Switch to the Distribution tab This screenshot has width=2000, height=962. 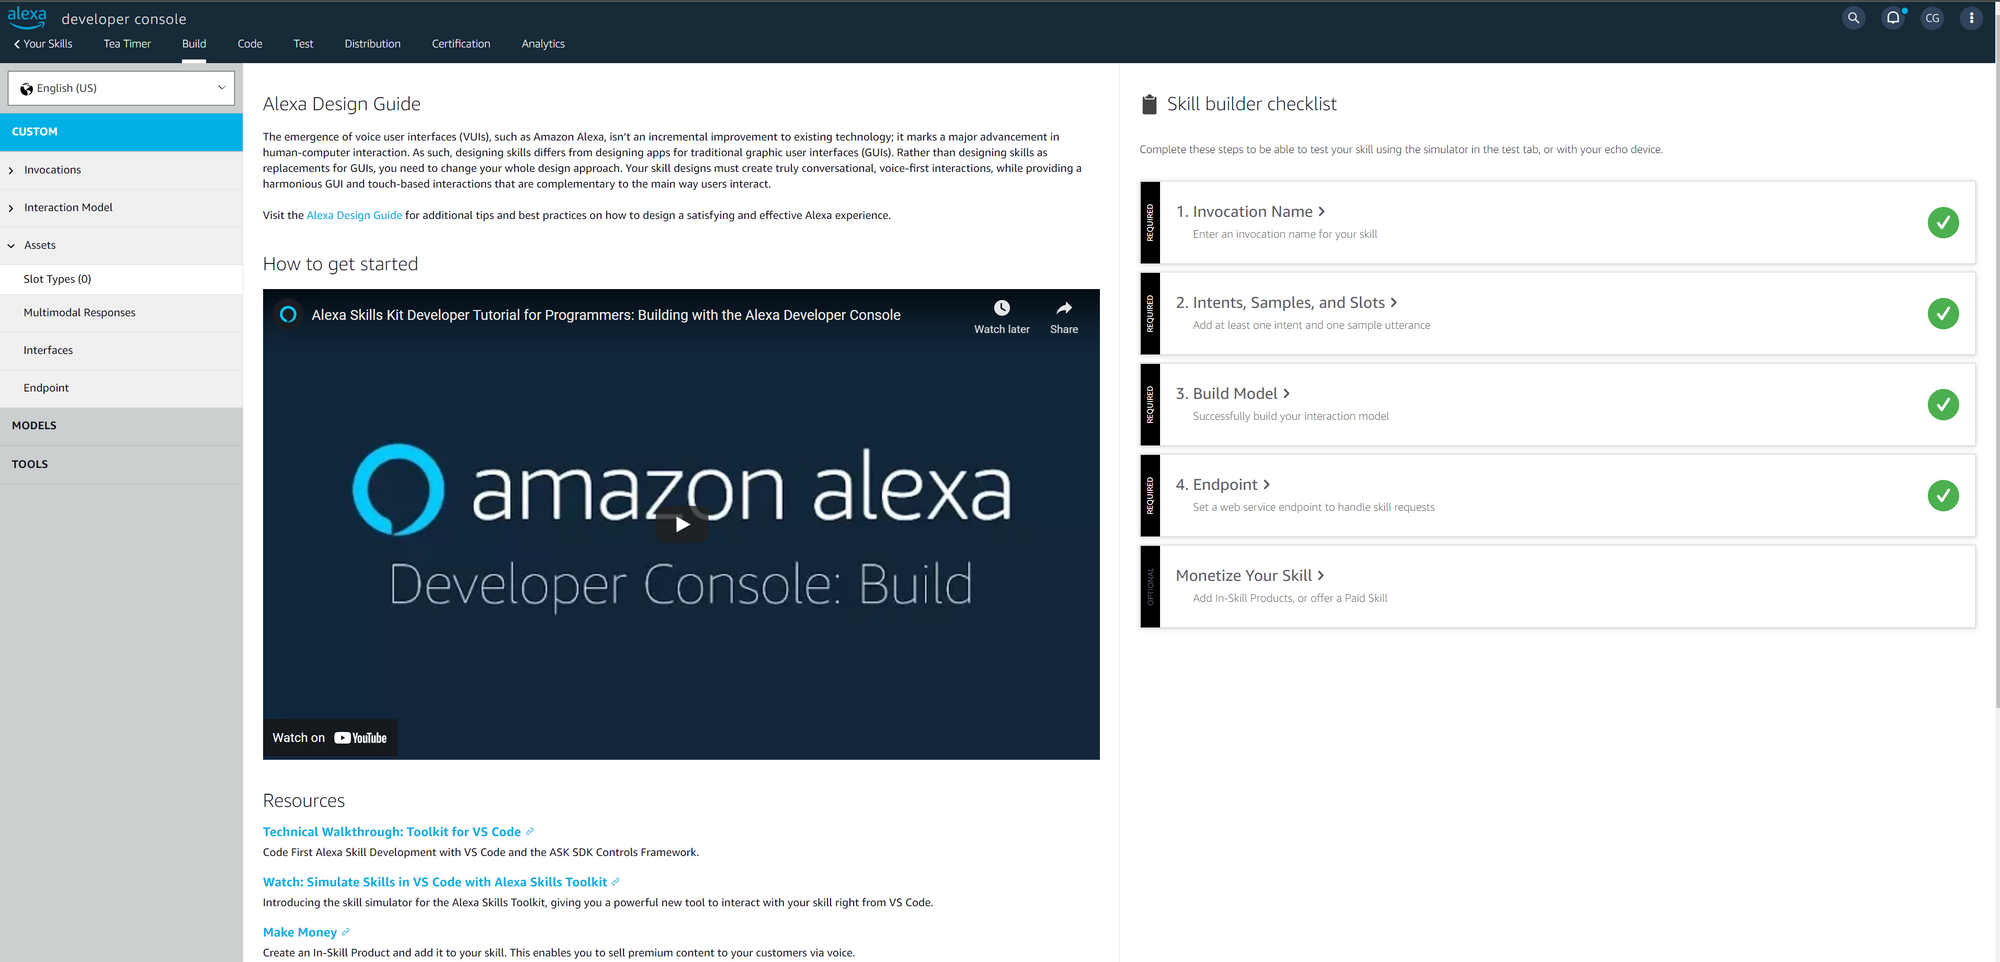[372, 44]
